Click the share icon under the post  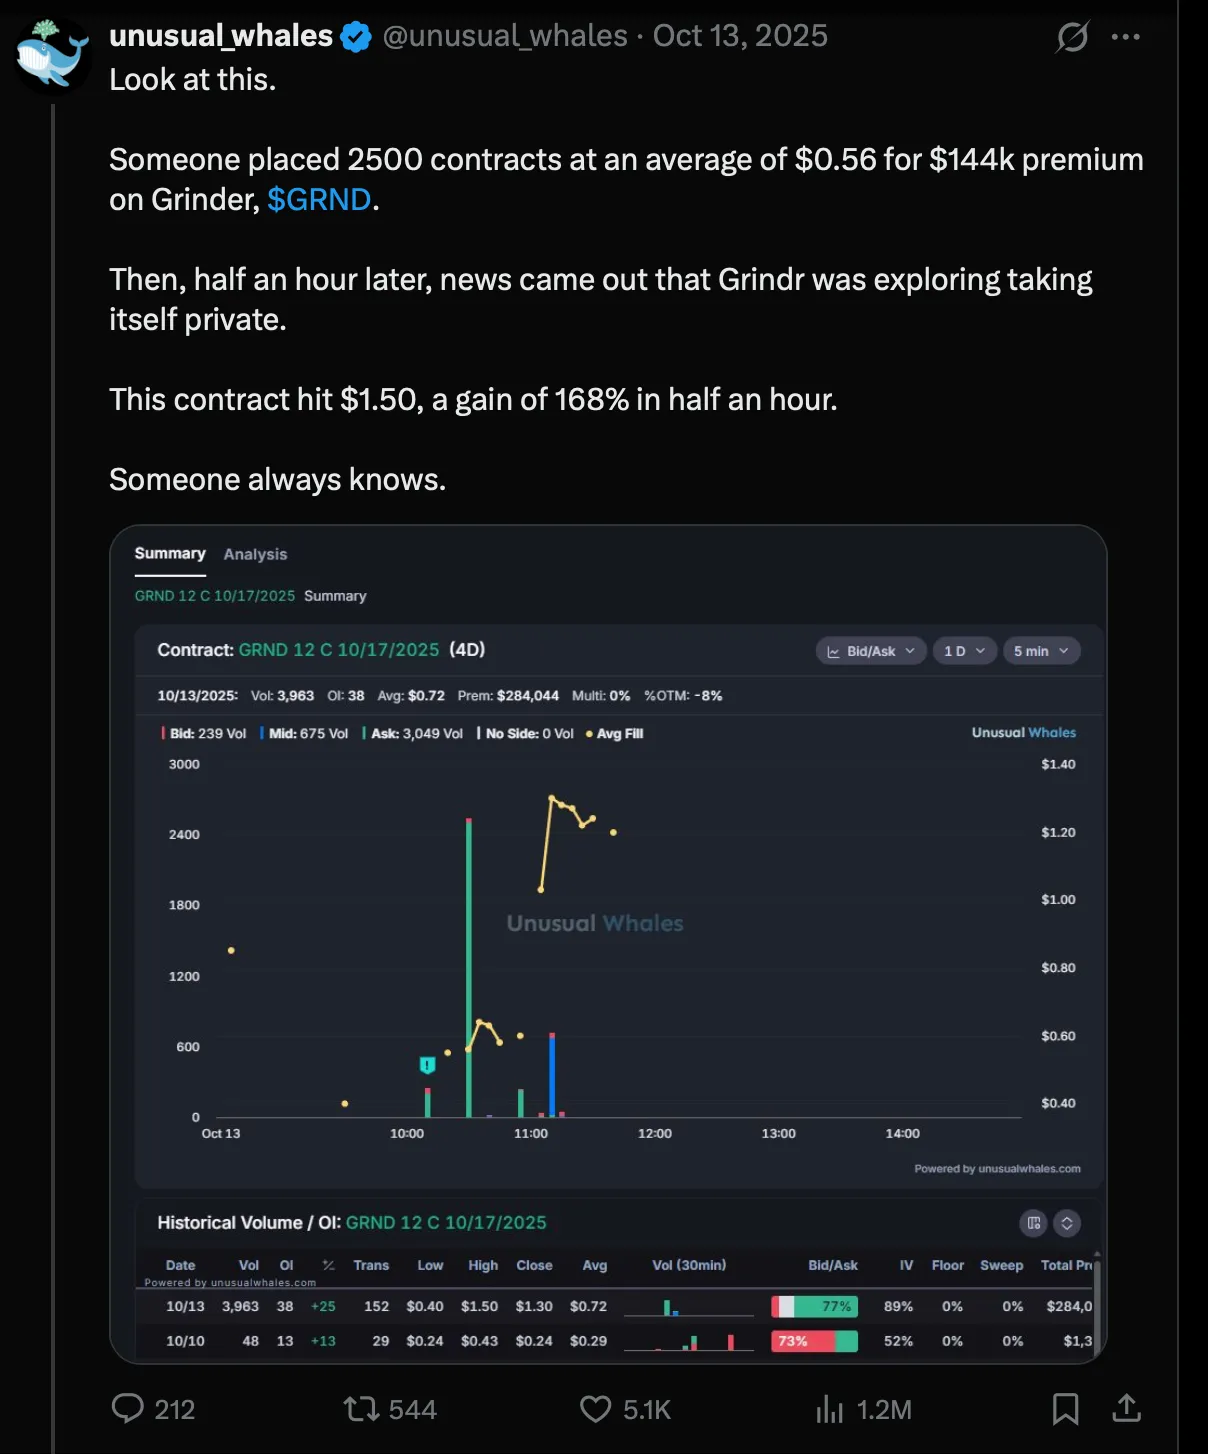(1125, 1408)
